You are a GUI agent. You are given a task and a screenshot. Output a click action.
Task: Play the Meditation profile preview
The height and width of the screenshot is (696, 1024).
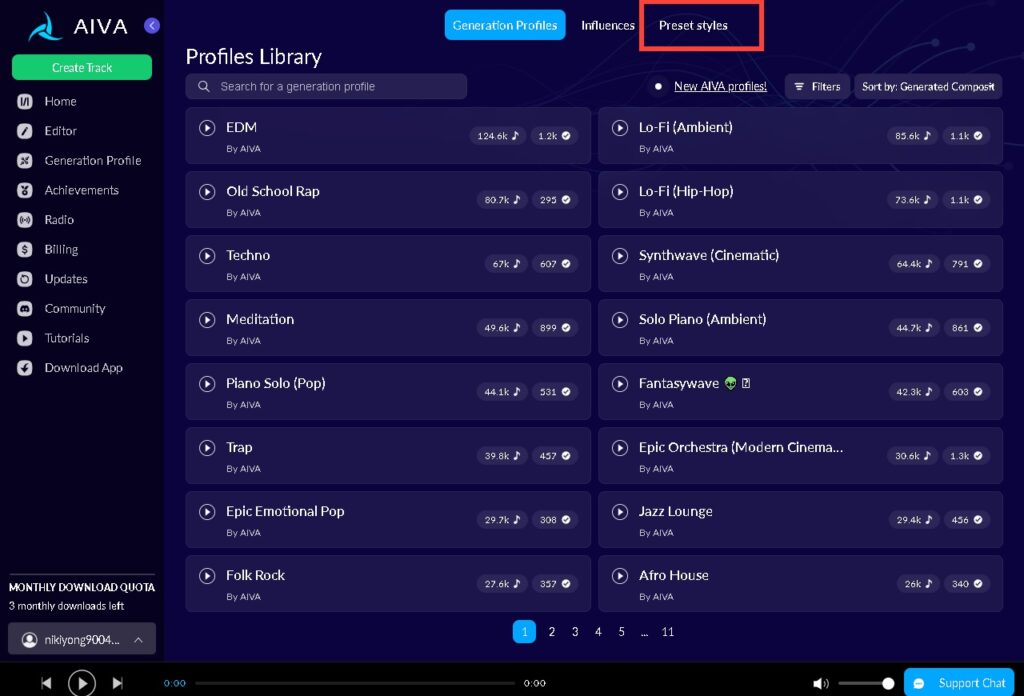click(207, 320)
